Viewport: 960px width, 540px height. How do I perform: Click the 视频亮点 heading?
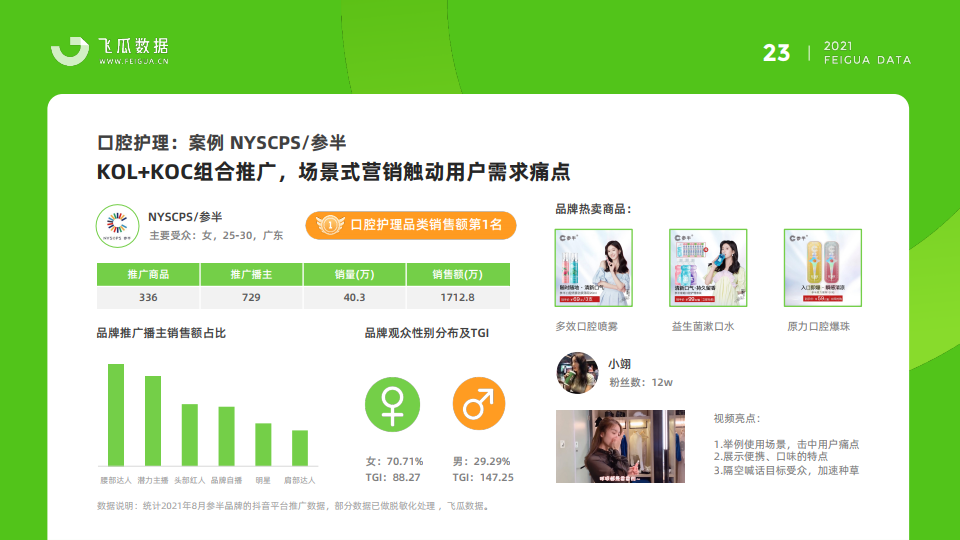tap(737, 418)
